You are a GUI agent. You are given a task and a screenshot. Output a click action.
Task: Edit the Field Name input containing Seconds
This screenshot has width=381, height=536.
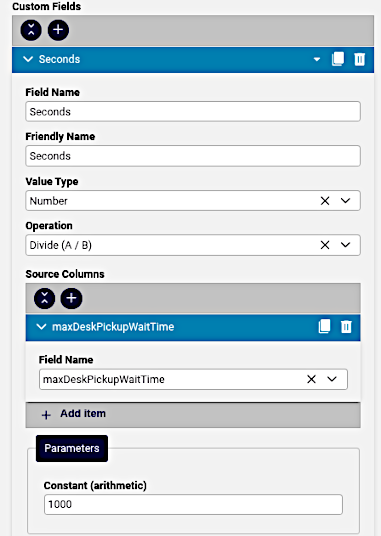(x=193, y=111)
